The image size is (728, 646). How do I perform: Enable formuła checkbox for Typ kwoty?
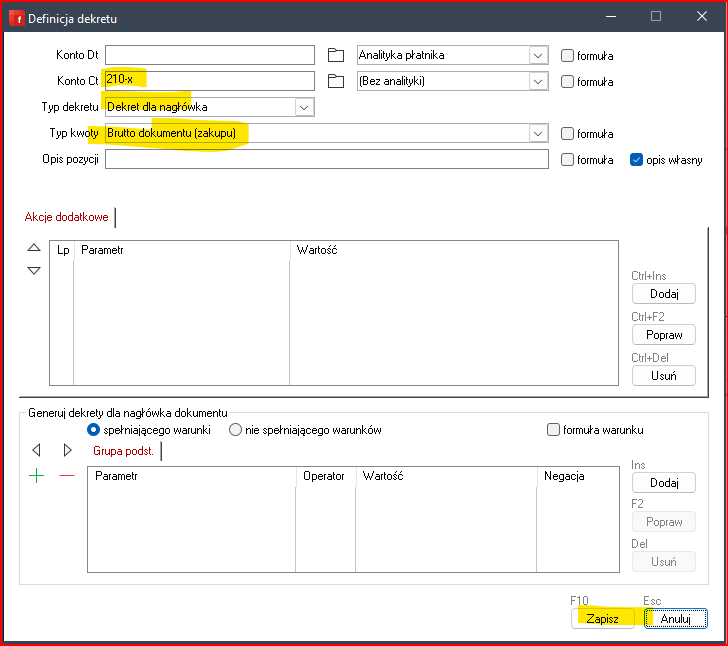click(x=567, y=133)
